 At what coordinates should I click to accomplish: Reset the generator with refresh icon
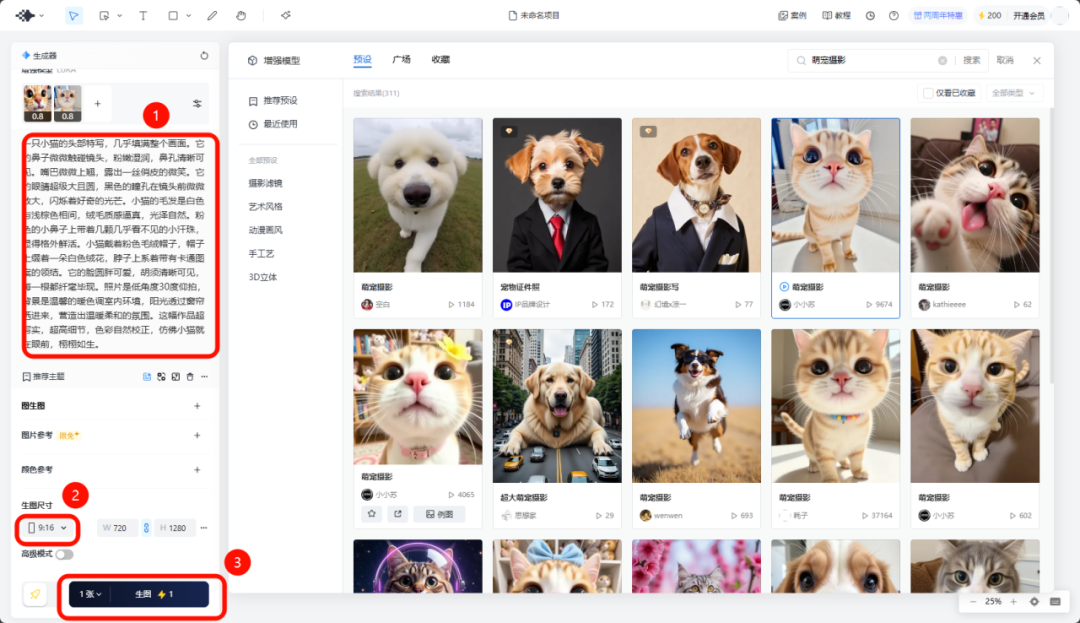pyautogui.click(x=204, y=56)
